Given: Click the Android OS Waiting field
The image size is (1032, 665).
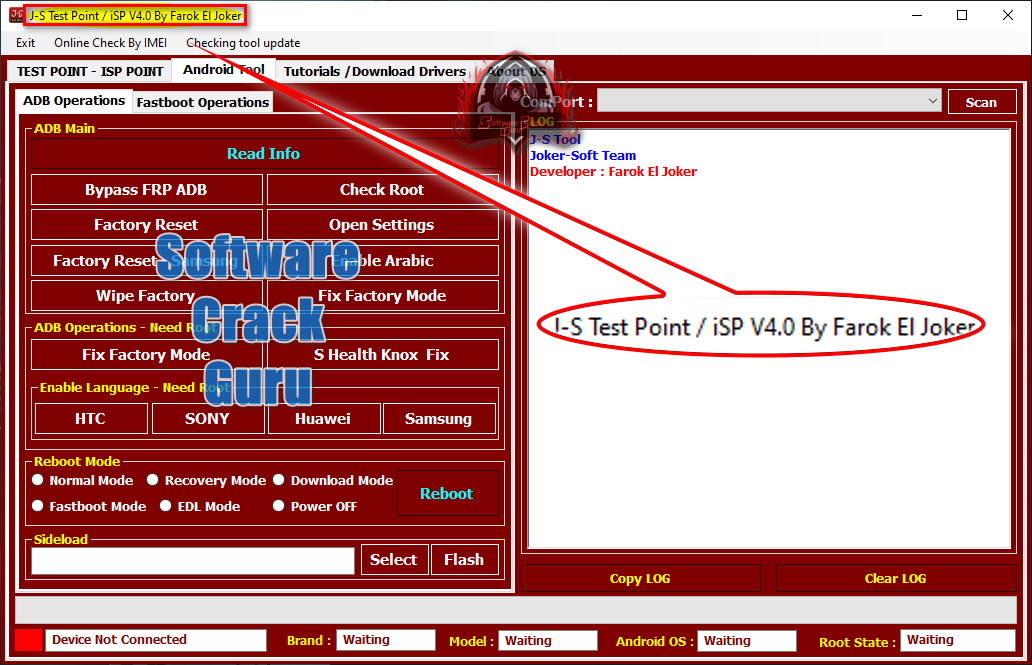Looking at the screenshot, I should (x=747, y=641).
